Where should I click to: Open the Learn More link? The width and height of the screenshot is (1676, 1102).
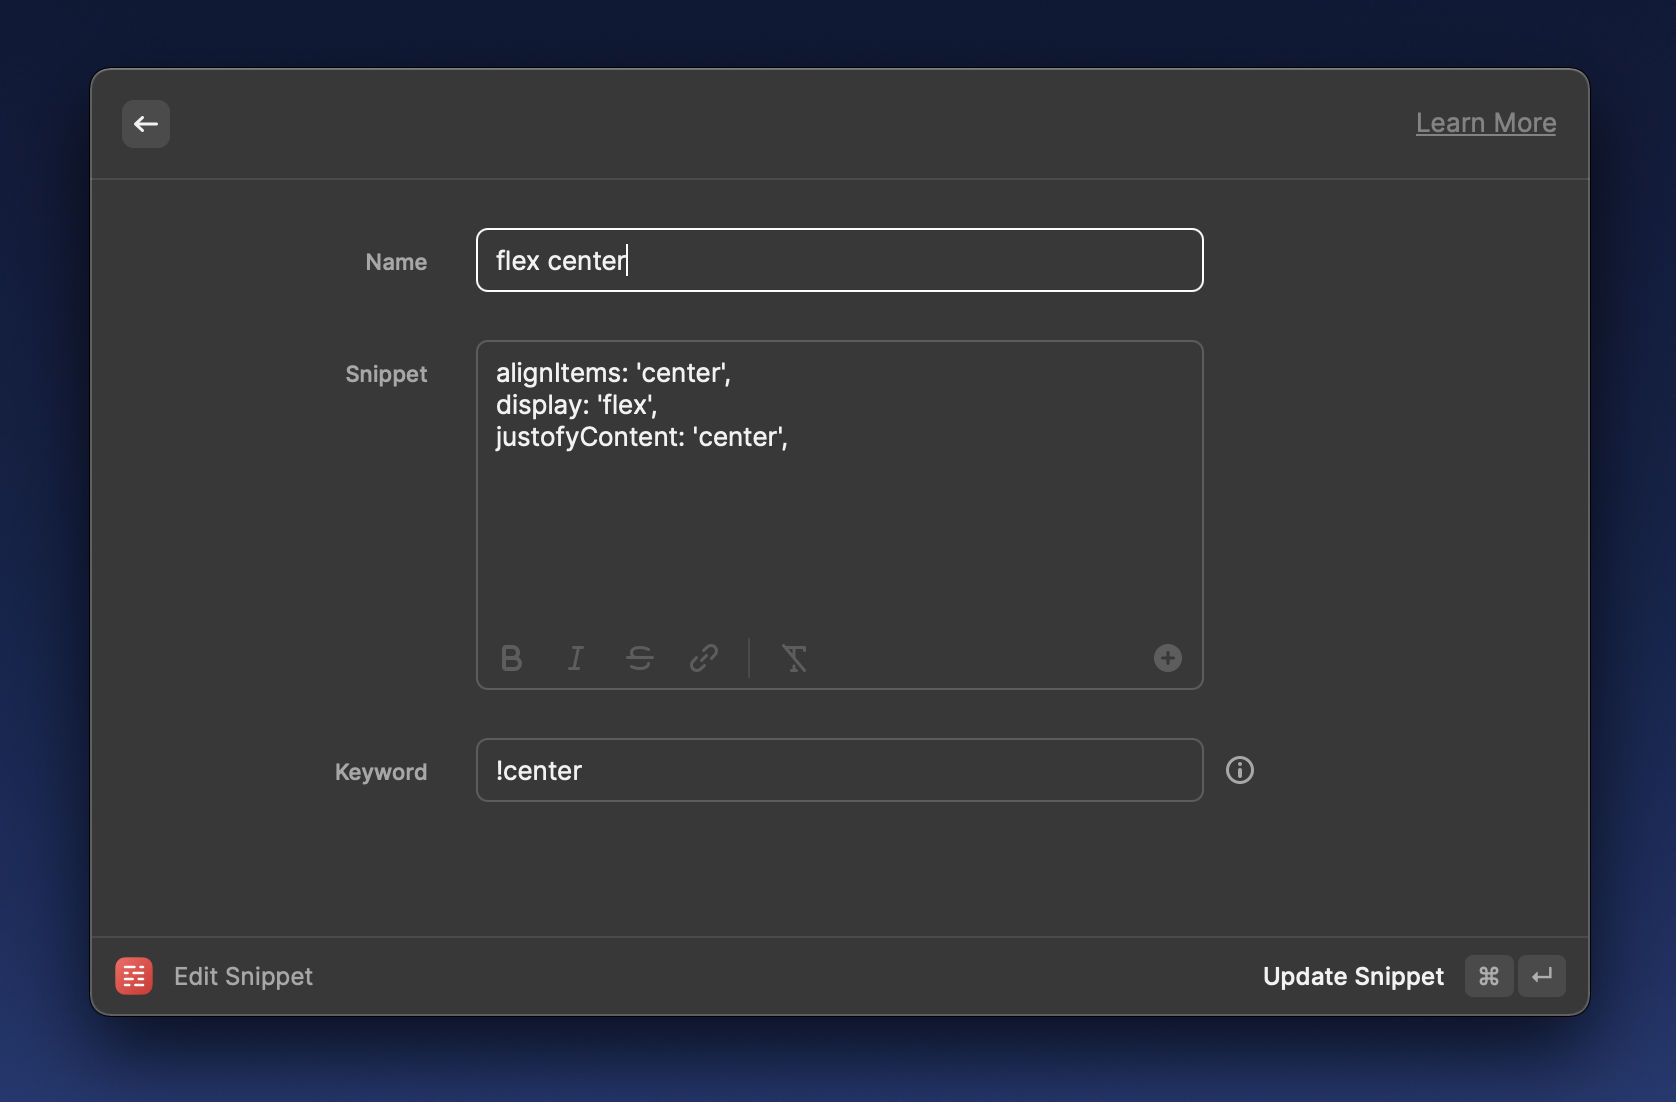click(x=1486, y=122)
